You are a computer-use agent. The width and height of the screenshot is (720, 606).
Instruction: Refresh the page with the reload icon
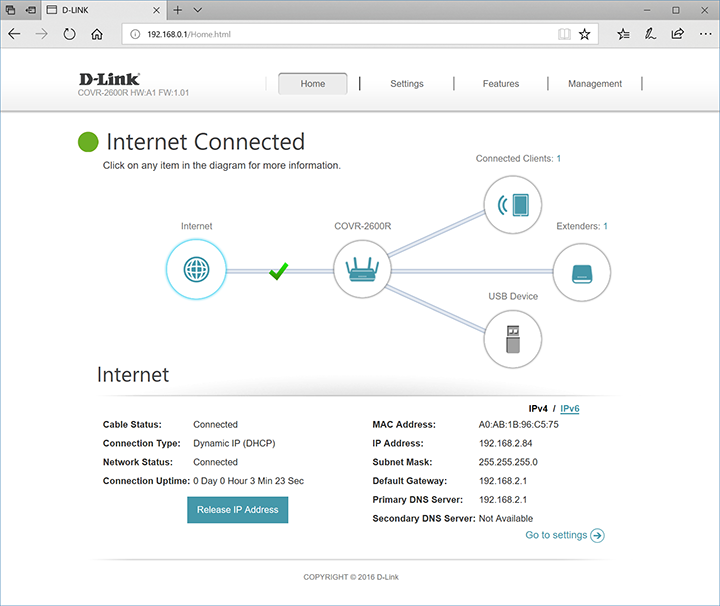coord(69,33)
